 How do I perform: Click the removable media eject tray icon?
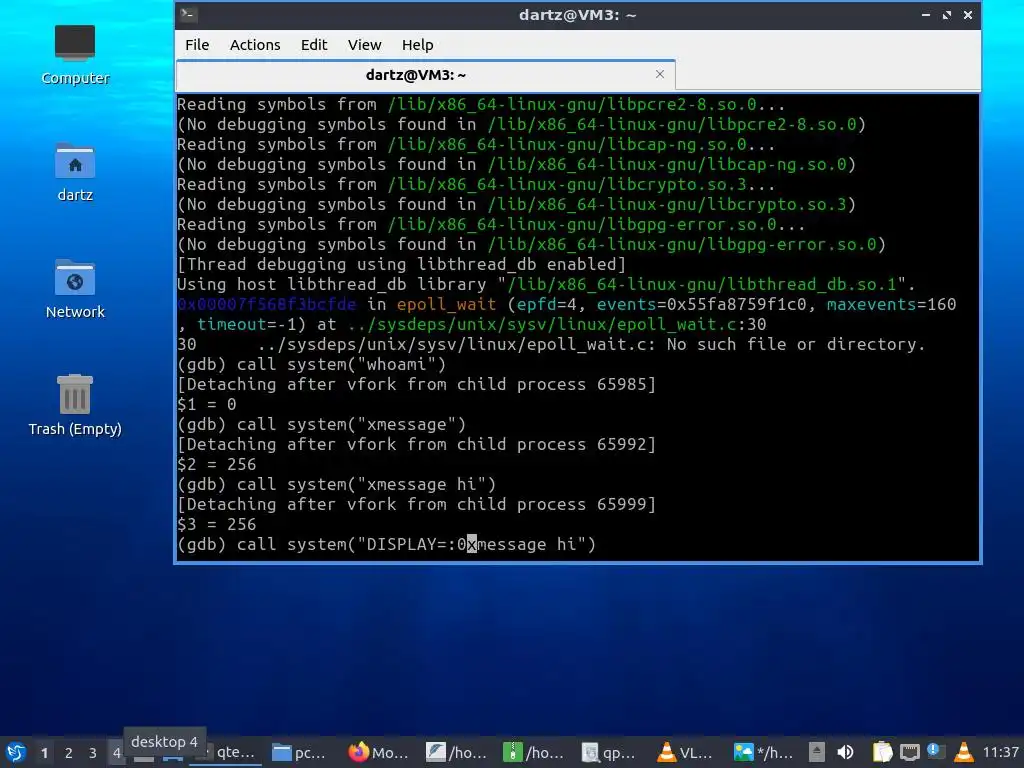coord(816,753)
